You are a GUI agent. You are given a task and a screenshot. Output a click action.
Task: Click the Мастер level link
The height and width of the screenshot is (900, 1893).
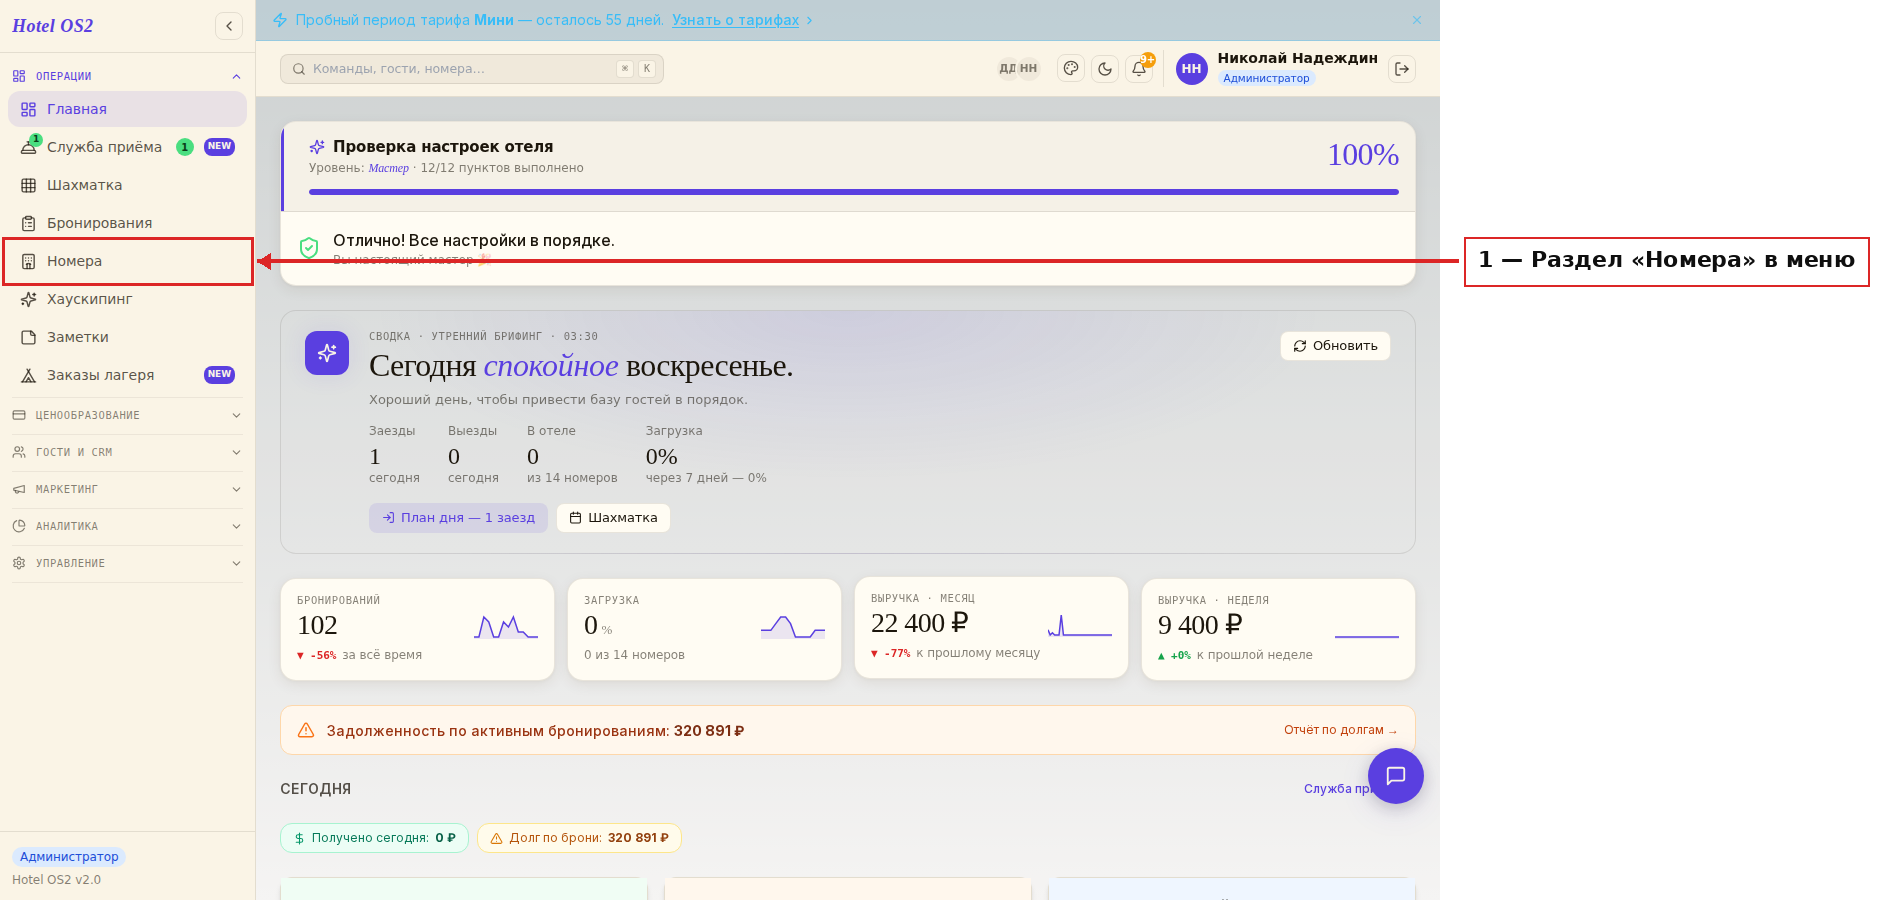point(388,168)
